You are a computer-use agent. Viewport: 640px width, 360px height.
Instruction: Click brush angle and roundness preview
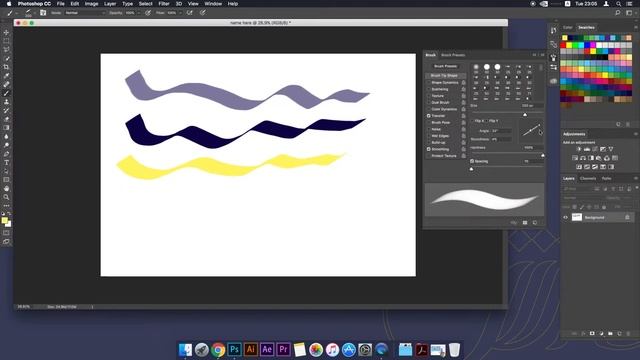click(531, 131)
